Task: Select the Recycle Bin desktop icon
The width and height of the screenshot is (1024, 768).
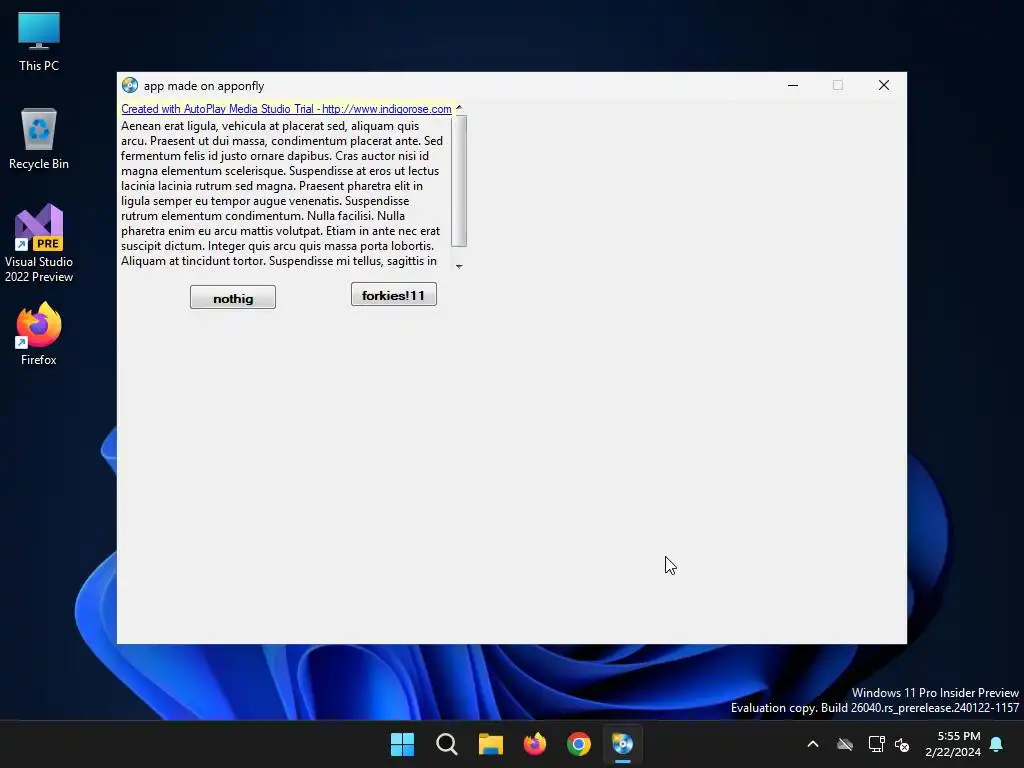Action: pos(39,139)
